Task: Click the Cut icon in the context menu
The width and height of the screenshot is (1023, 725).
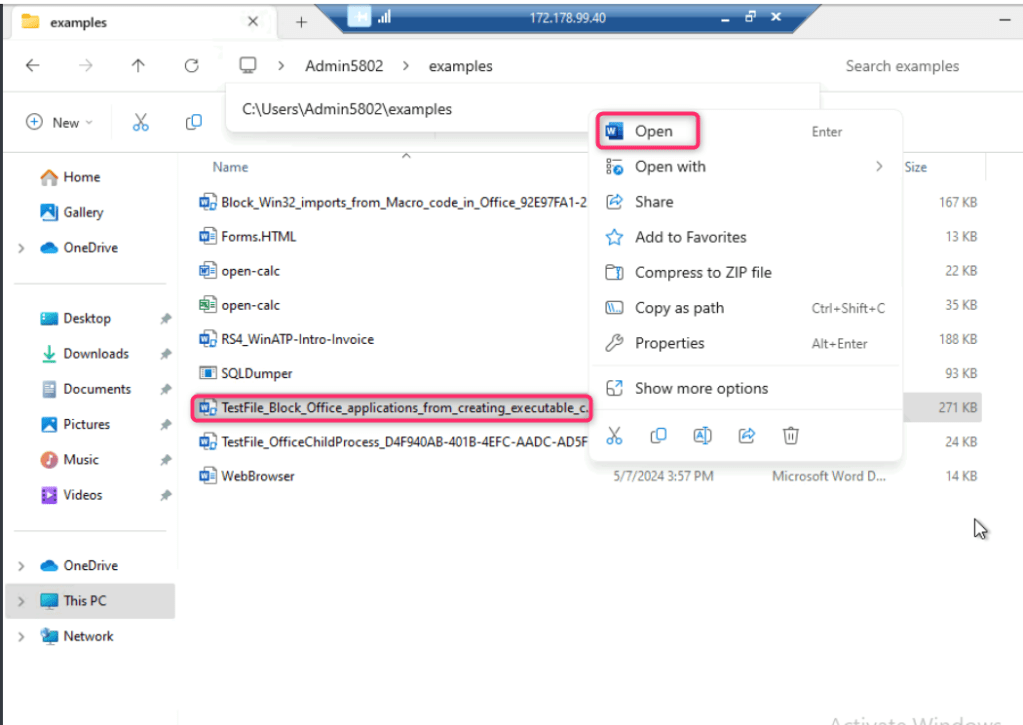Action: tap(614, 435)
